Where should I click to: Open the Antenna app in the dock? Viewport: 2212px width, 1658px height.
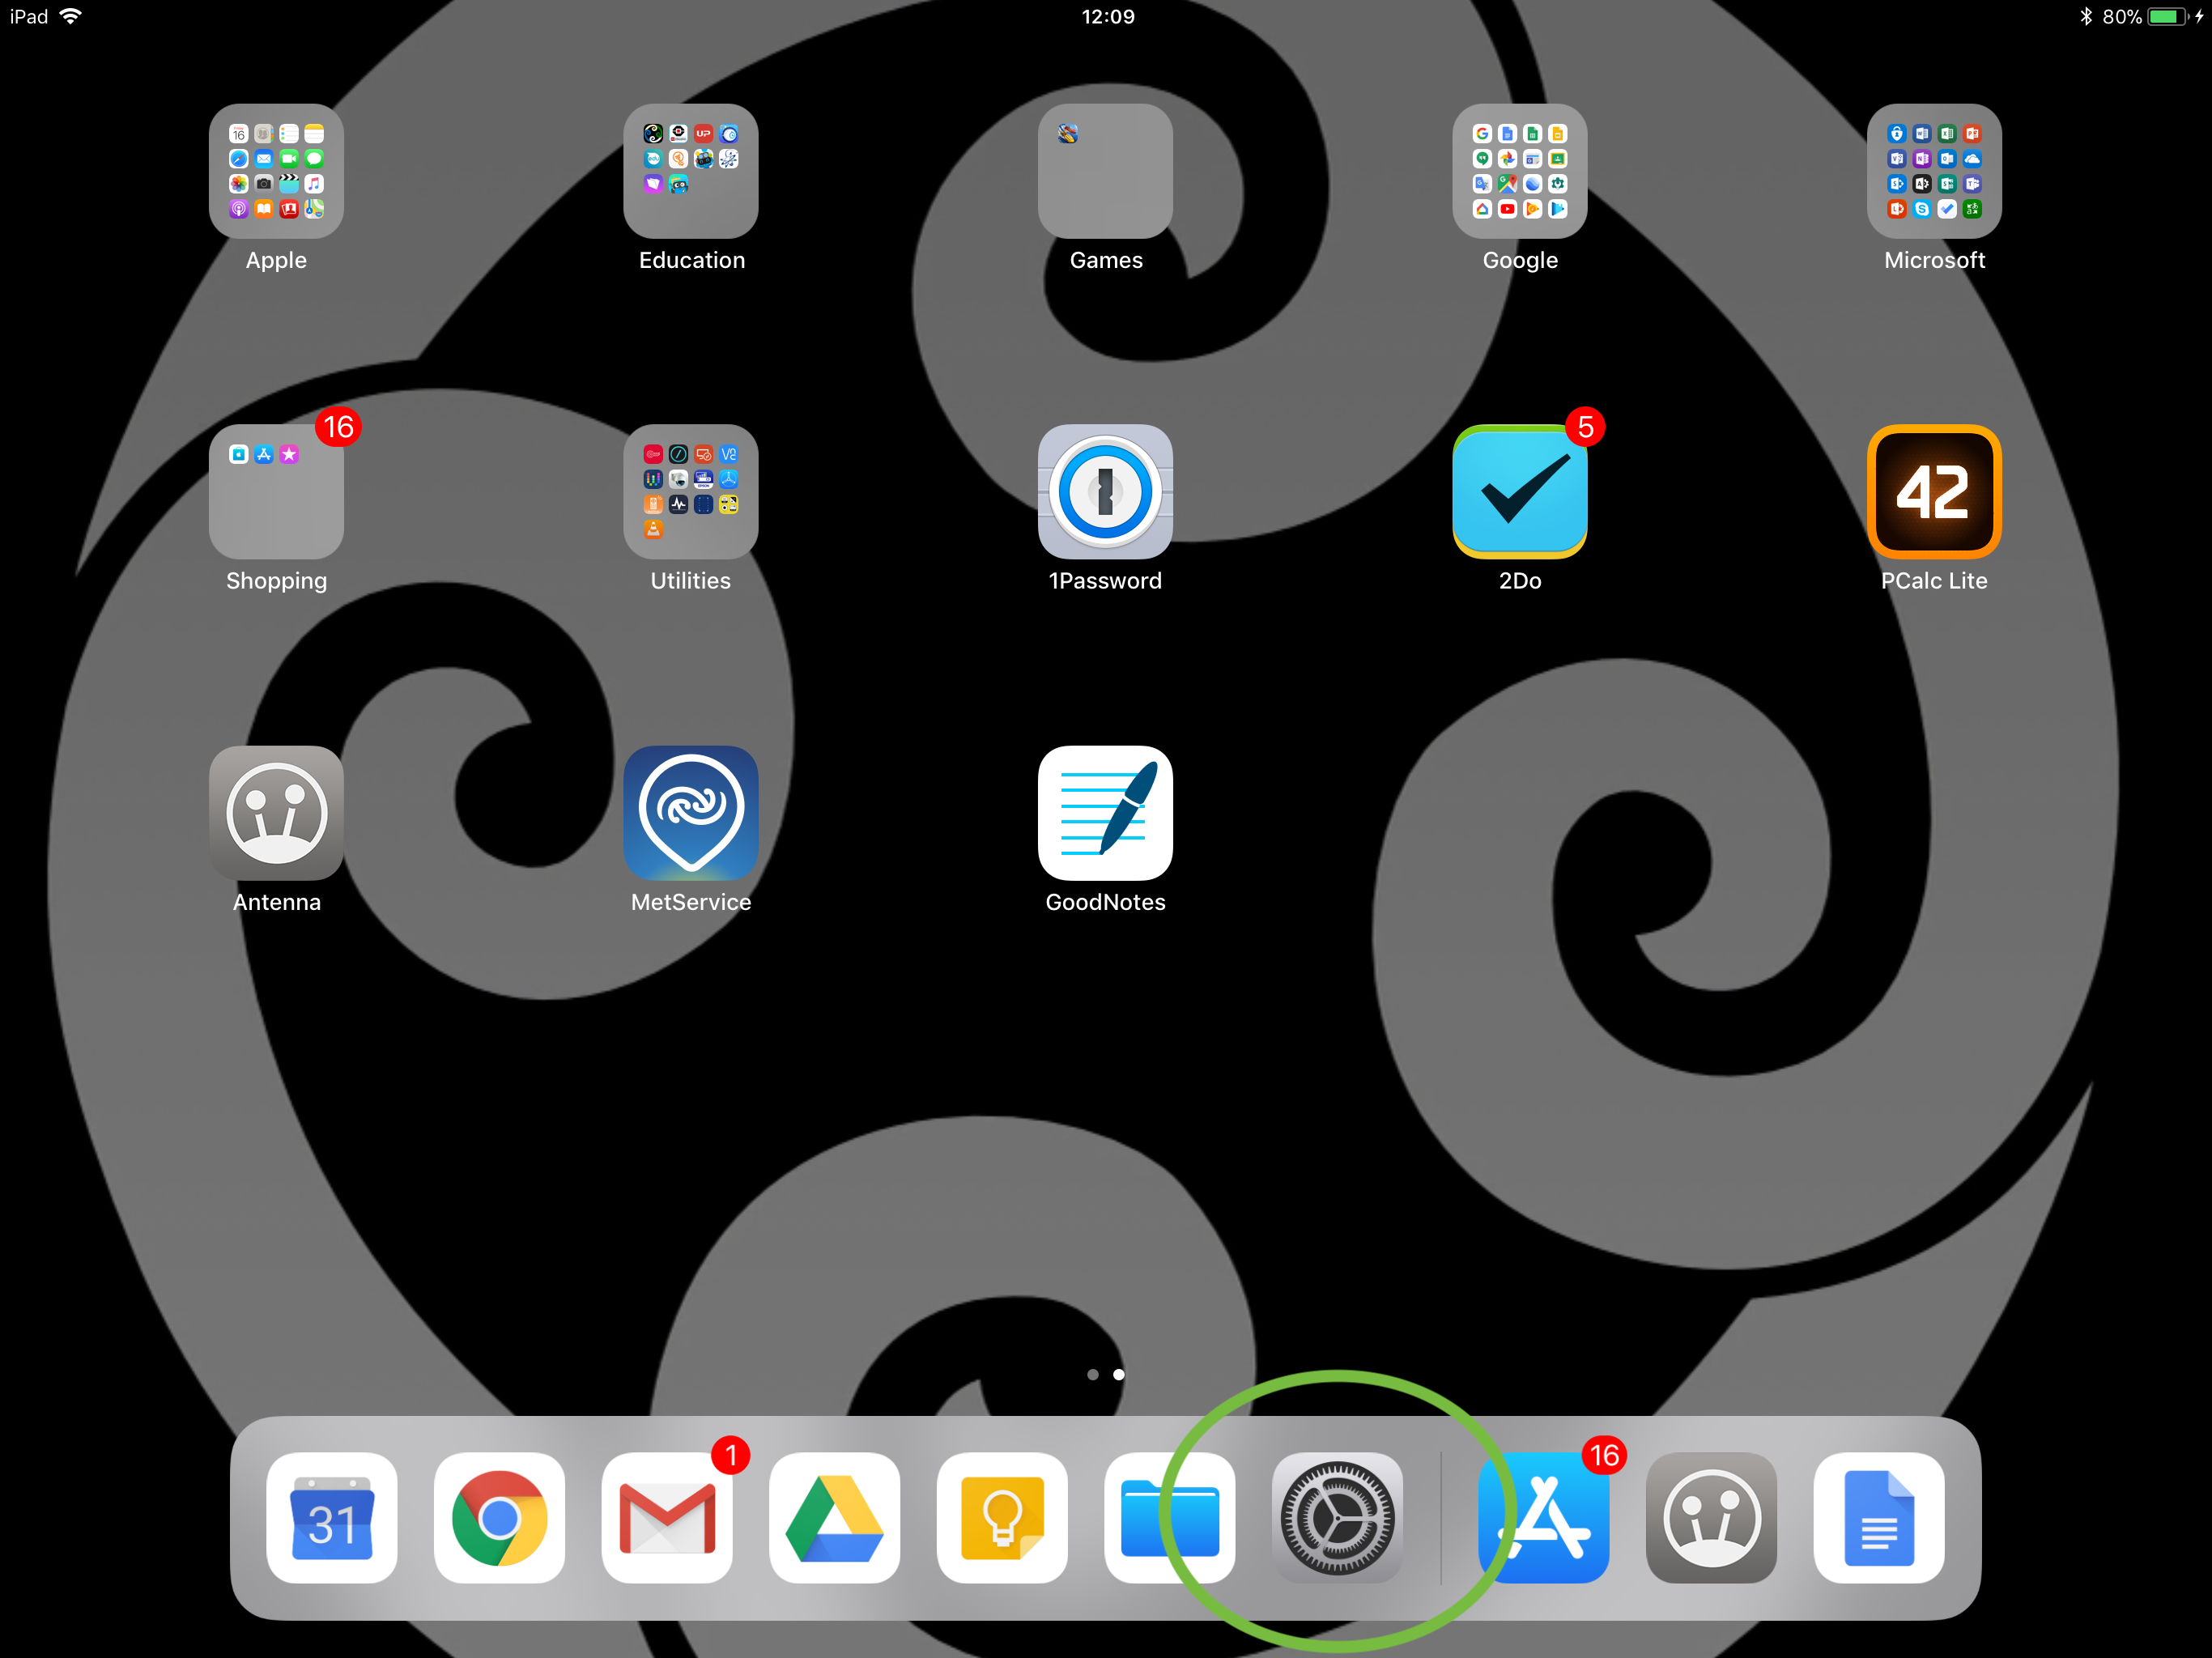tap(1711, 1518)
